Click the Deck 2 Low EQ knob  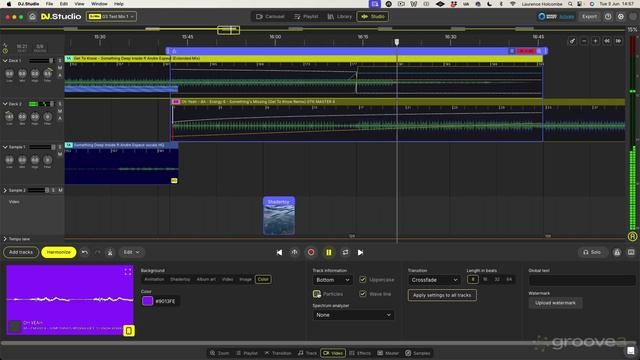(x=9, y=117)
